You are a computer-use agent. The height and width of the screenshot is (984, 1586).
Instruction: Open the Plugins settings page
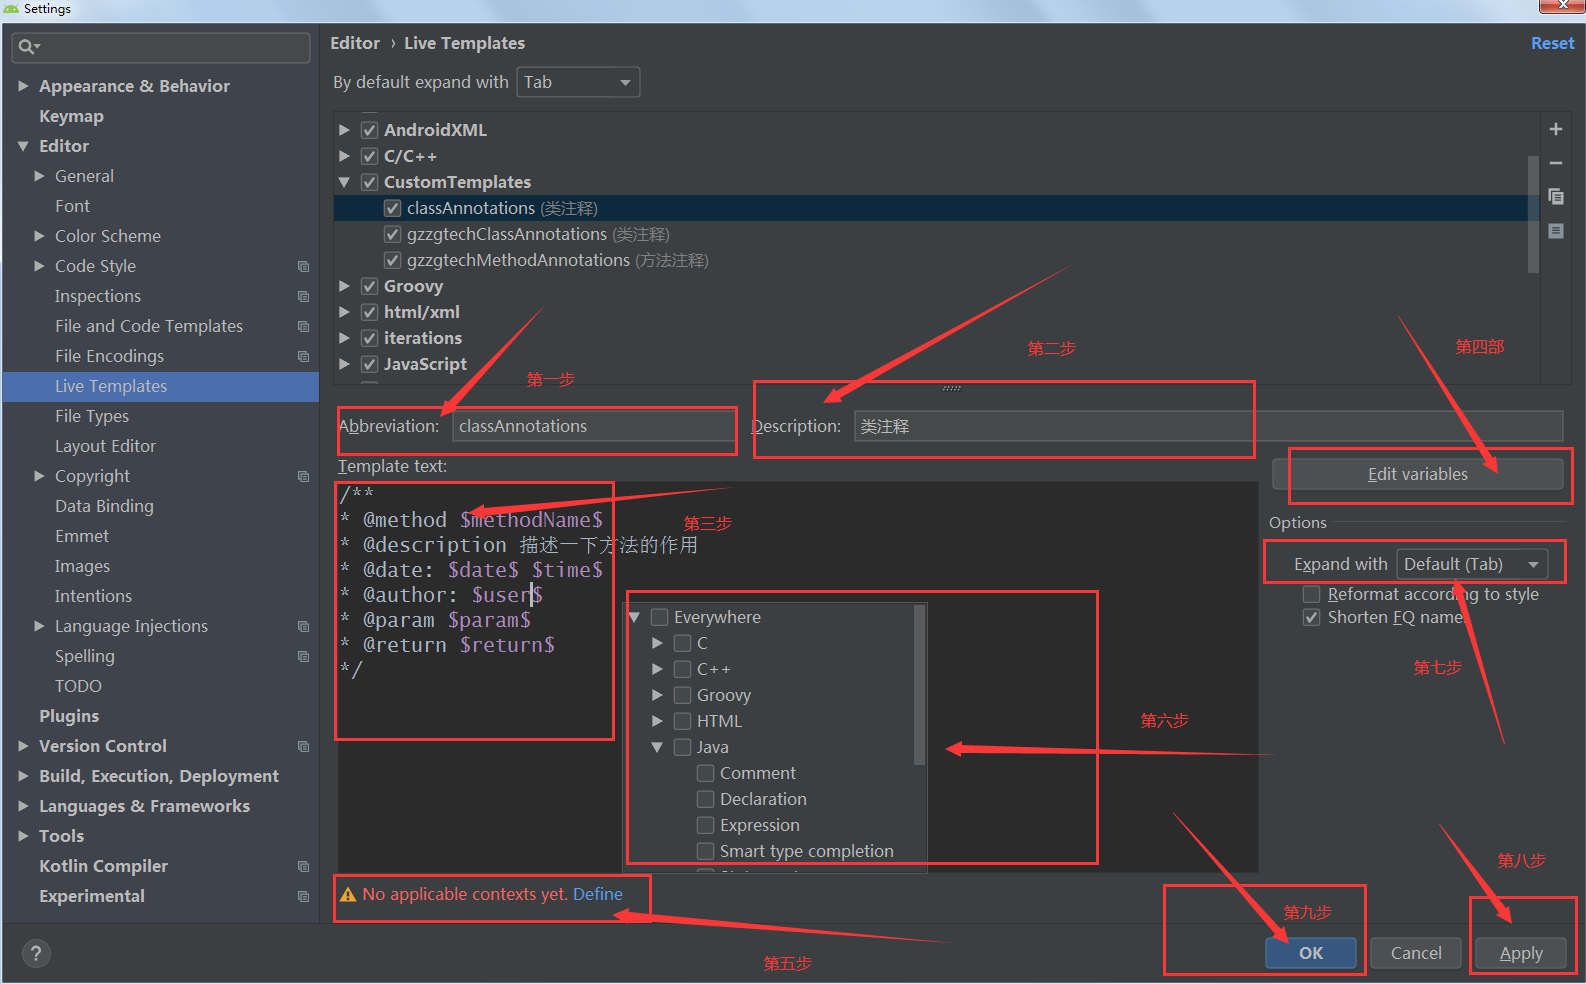(x=69, y=716)
